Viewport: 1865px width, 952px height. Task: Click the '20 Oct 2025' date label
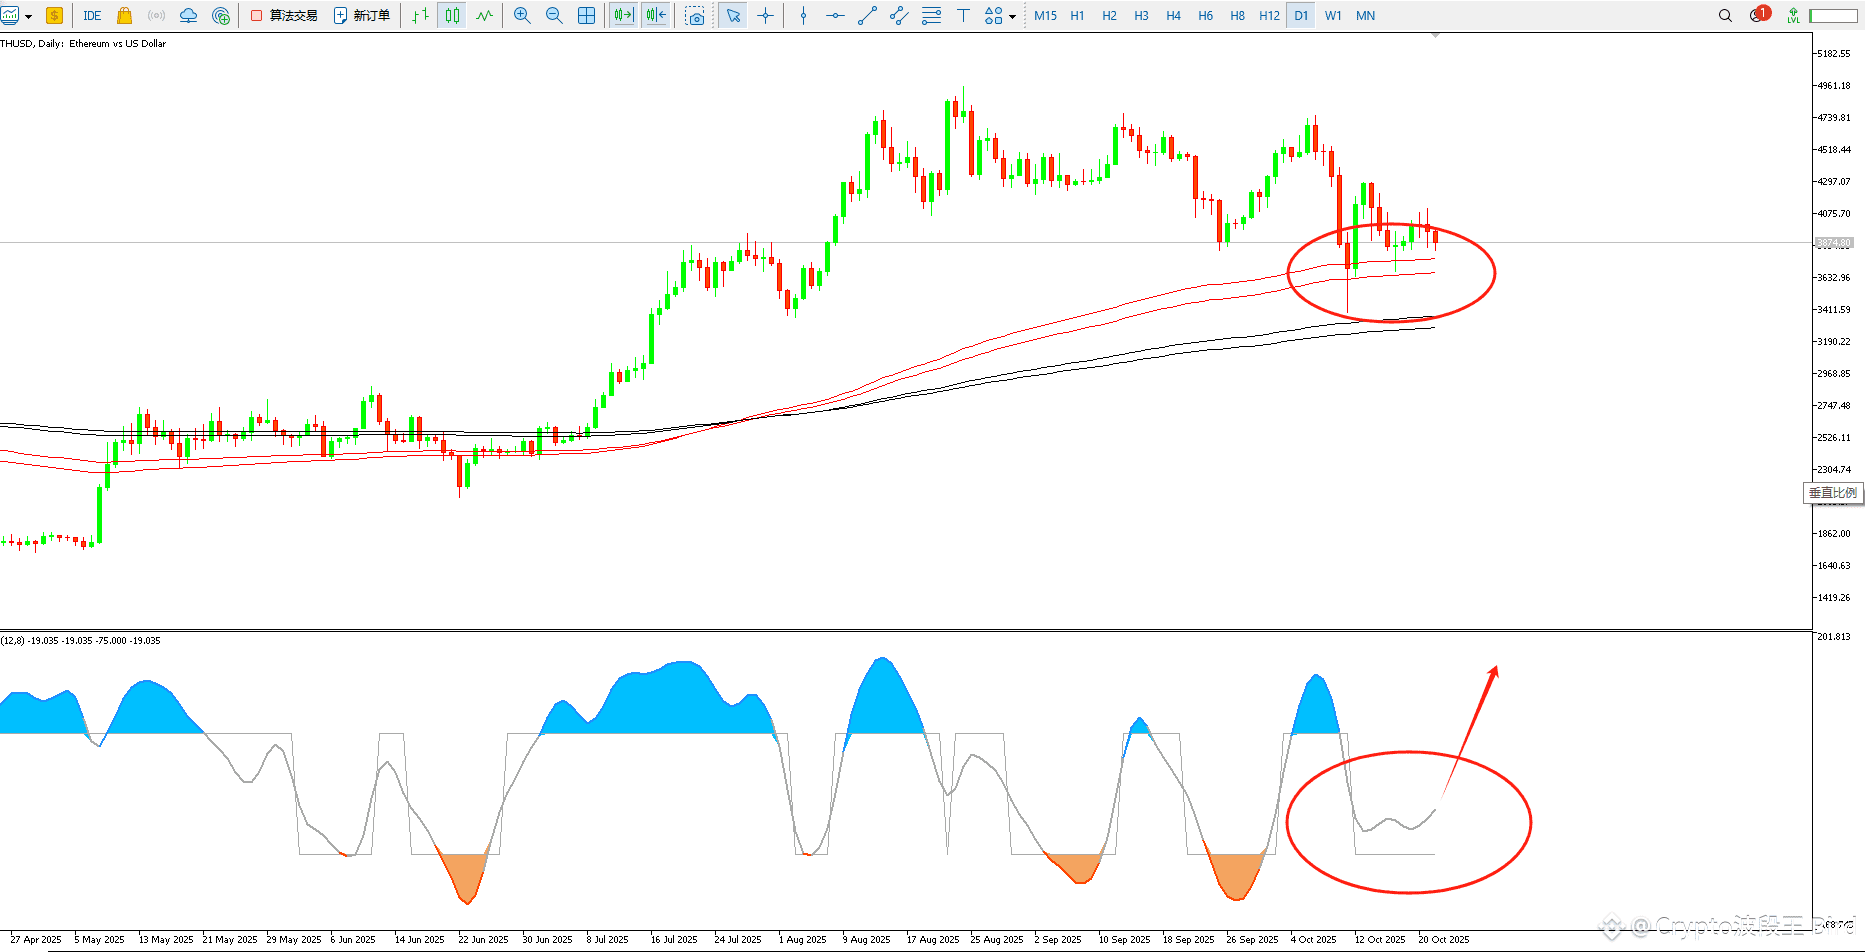click(x=1444, y=940)
